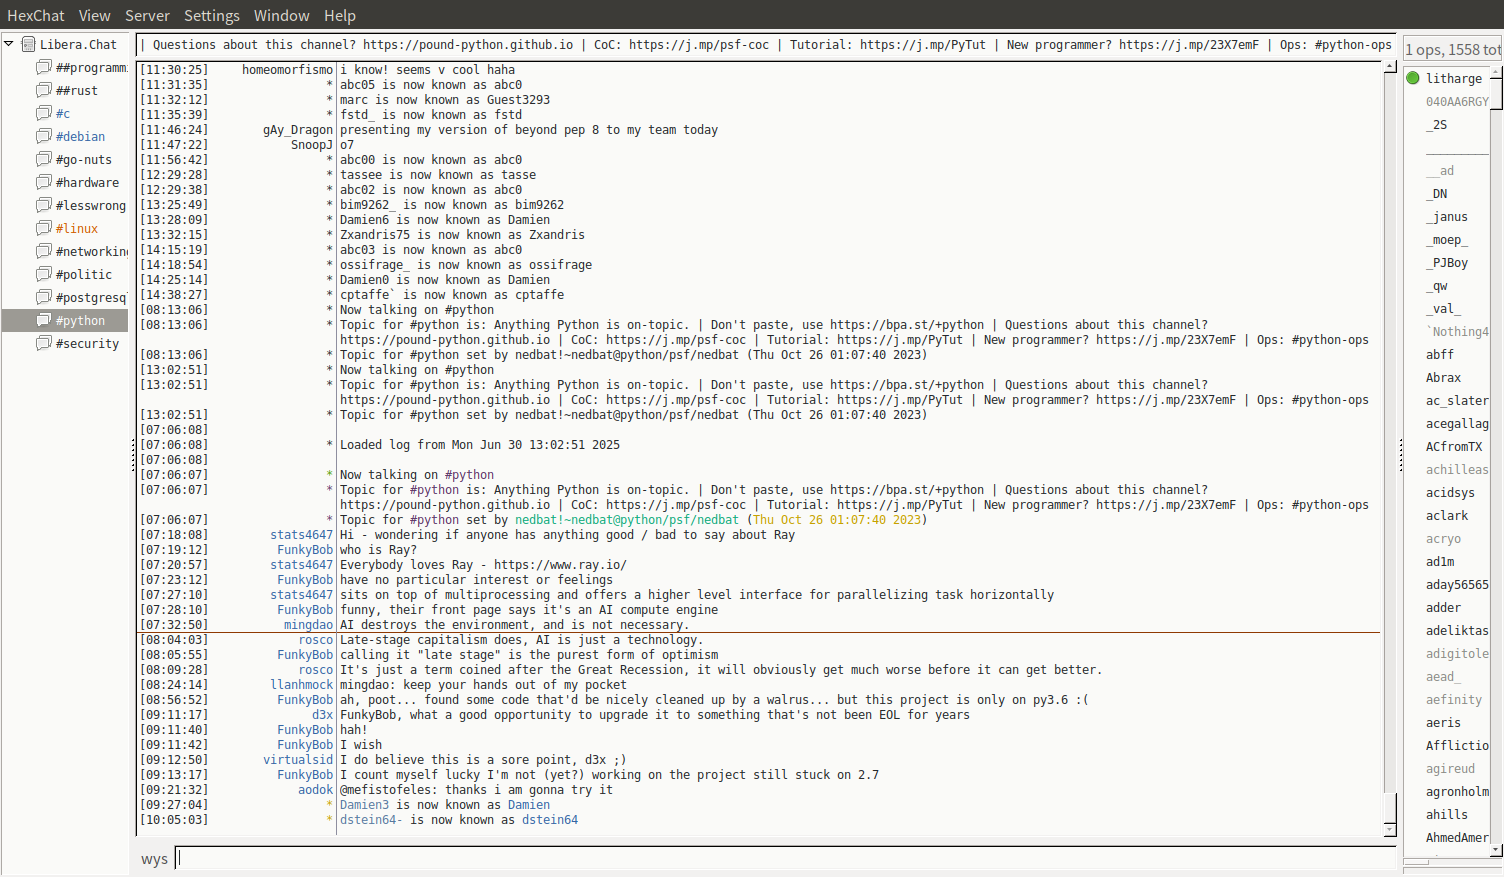The image size is (1504, 877).
Task: Click the channel icon beside #security
Action: click(43, 343)
